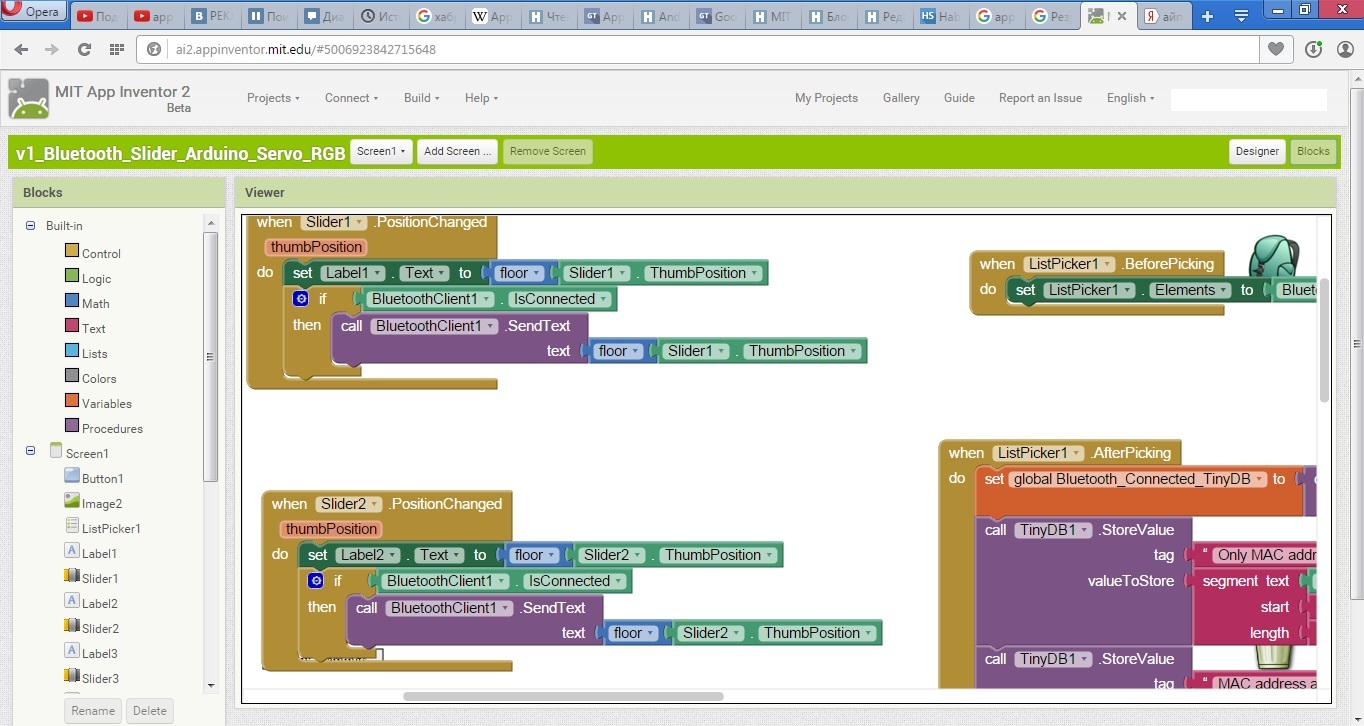Click the Remove Screen button
The image size is (1364, 726).
click(547, 152)
